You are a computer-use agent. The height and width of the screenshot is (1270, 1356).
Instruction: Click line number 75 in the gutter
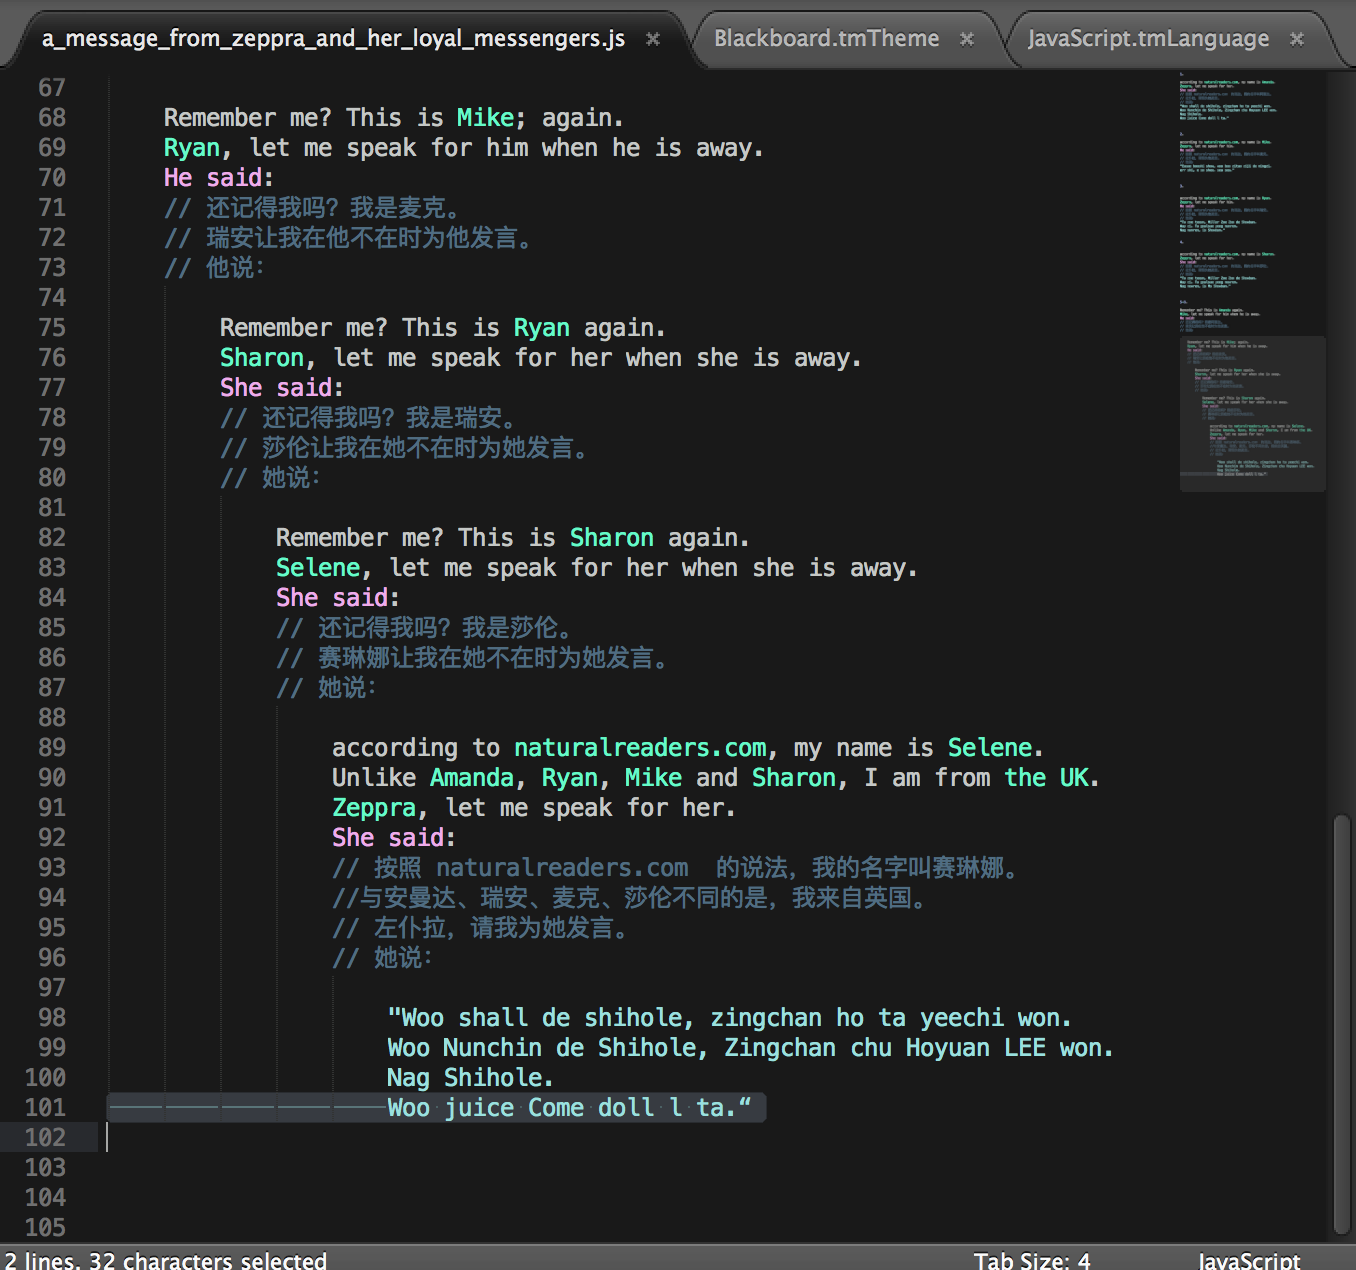pos(52,328)
